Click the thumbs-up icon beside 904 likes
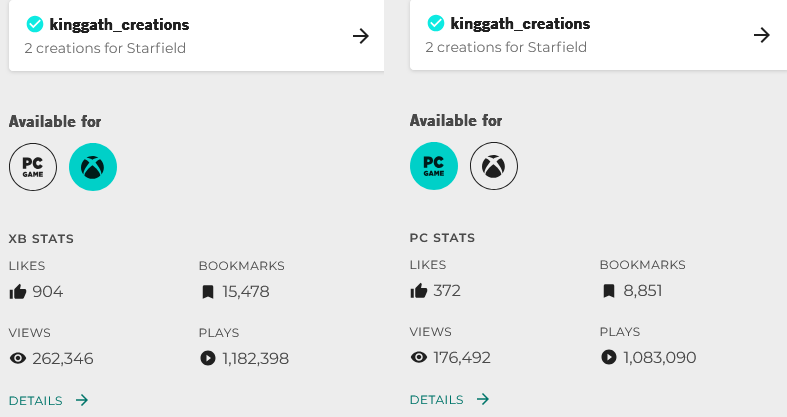The height and width of the screenshot is (417, 787). click(x=18, y=292)
